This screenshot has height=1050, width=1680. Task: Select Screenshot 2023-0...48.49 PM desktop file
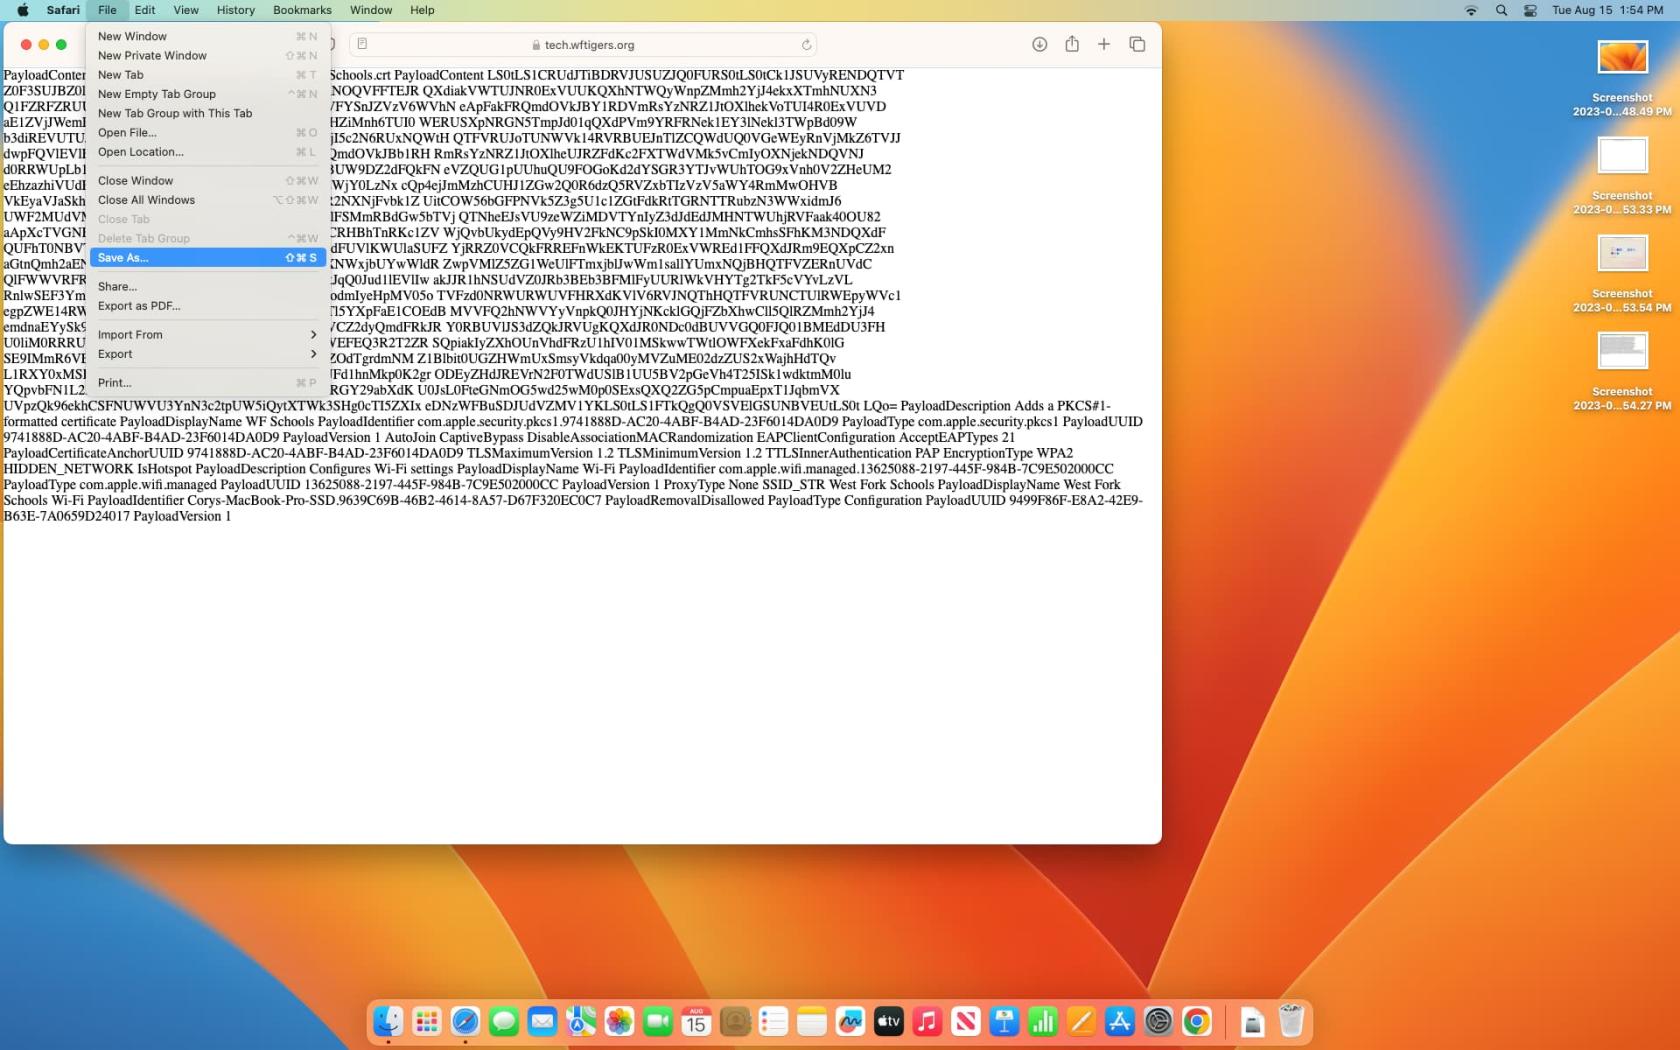1622,79
